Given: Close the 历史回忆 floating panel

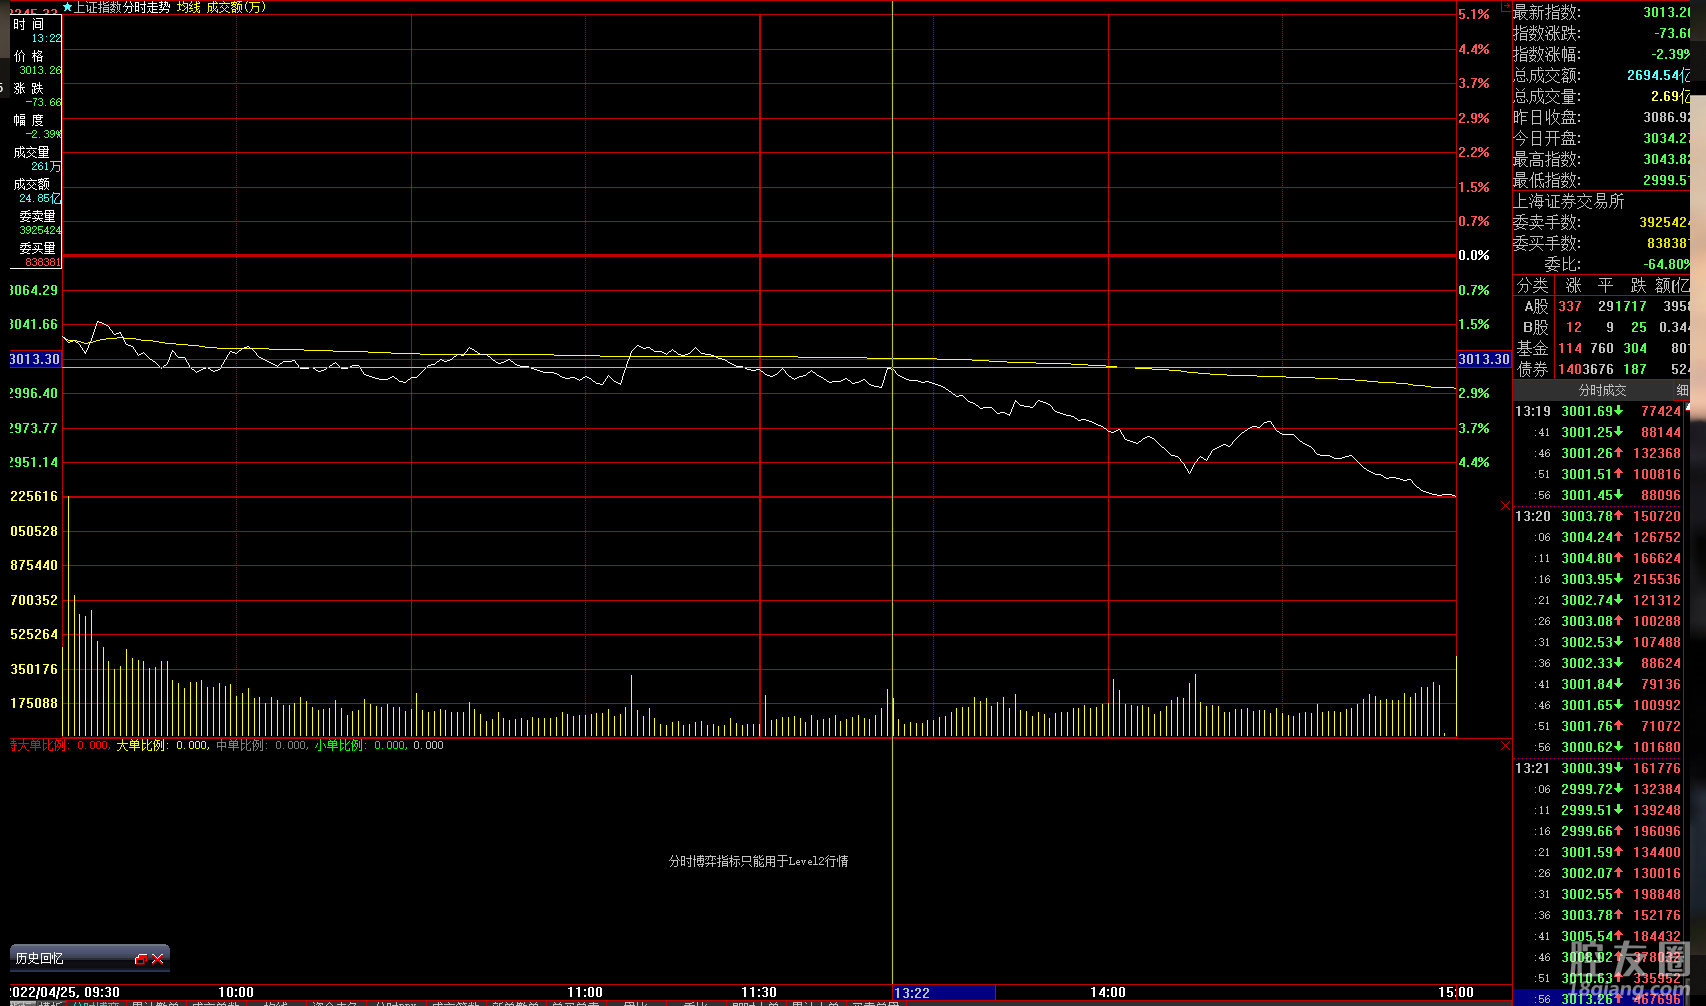Looking at the screenshot, I should [158, 959].
